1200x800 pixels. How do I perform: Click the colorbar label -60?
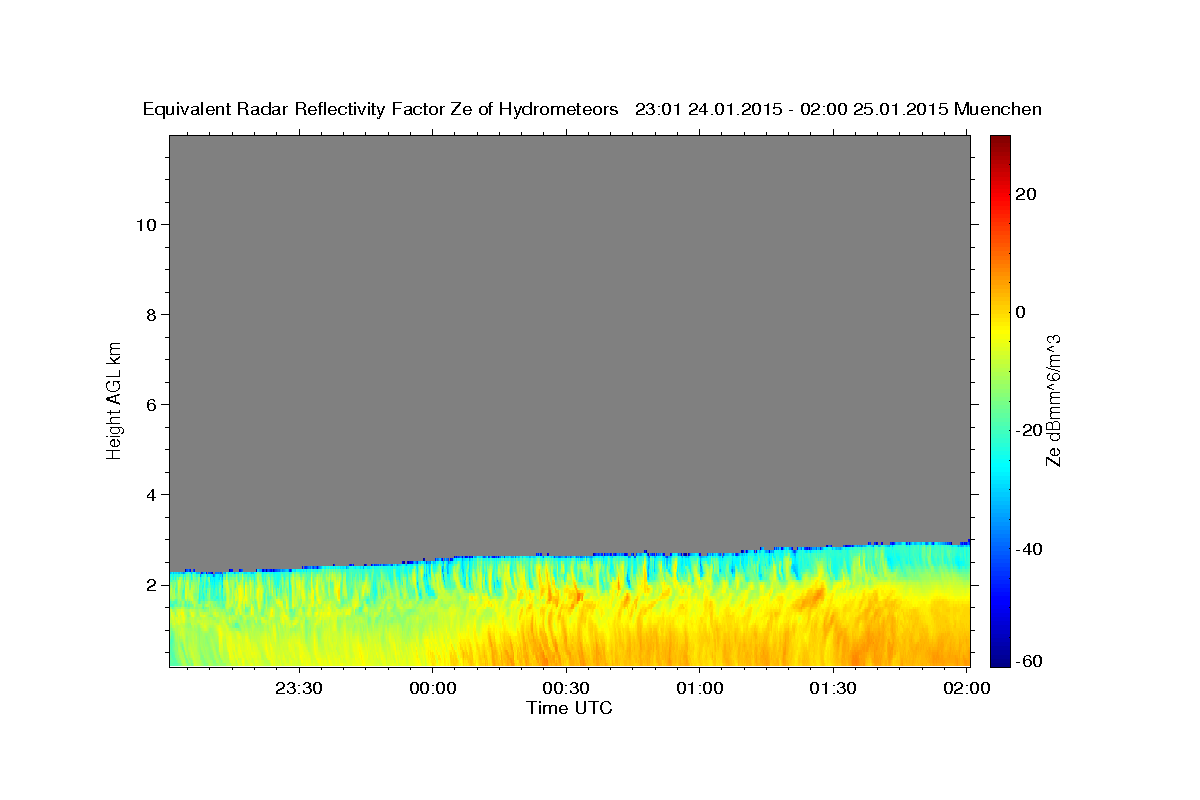point(1027,660)
